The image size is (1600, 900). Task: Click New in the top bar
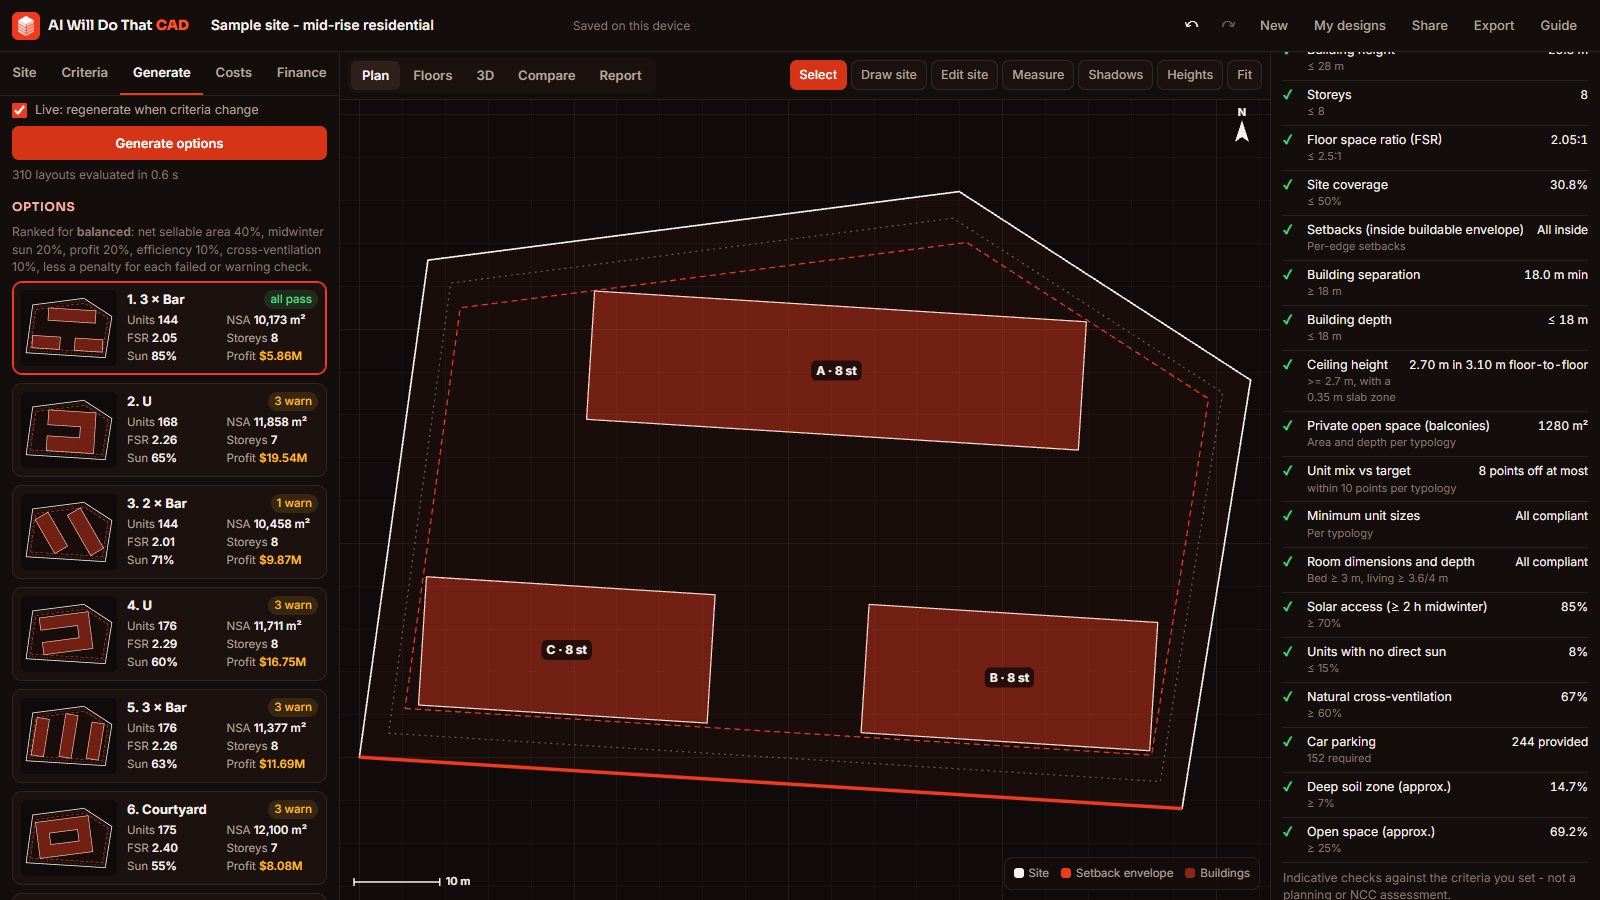(x=1273, y=25)
